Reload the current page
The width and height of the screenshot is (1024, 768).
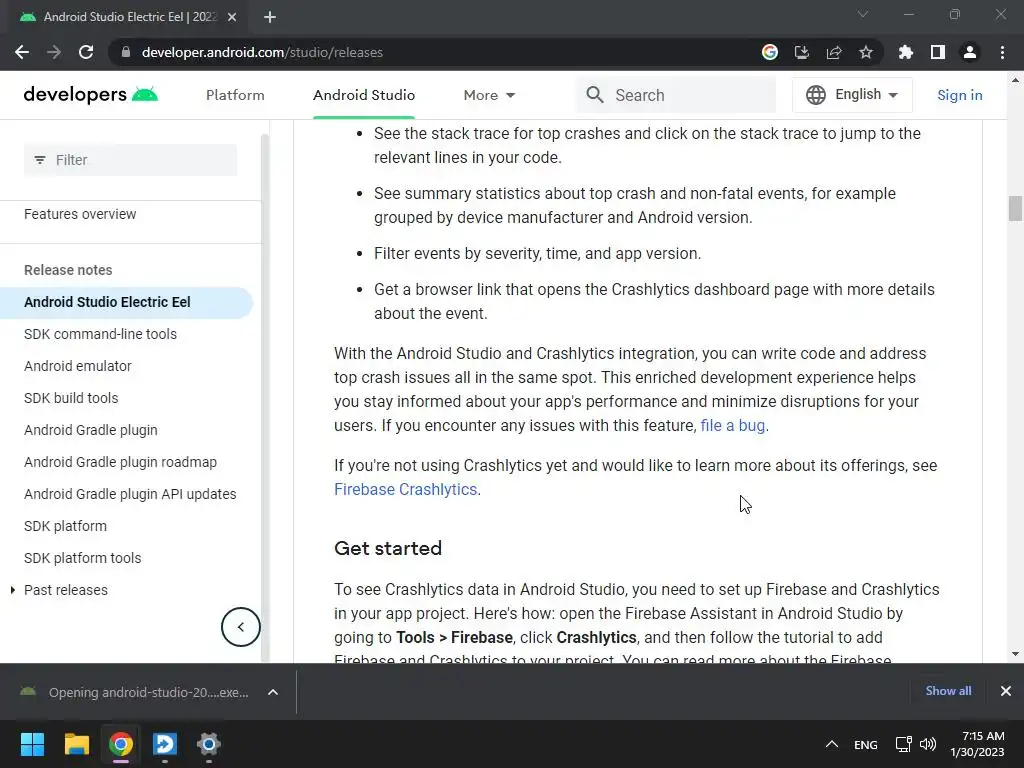click(x=86, y=52)
